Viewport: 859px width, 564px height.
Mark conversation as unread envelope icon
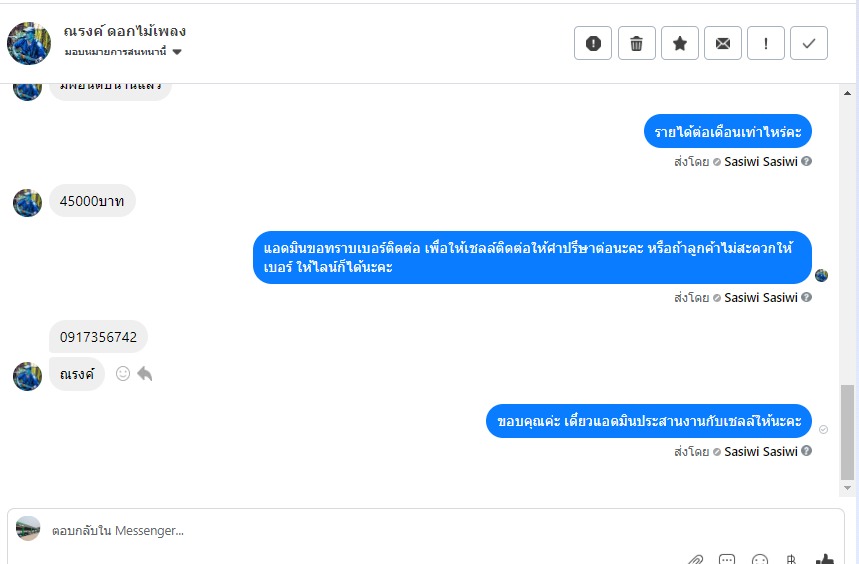723,43
